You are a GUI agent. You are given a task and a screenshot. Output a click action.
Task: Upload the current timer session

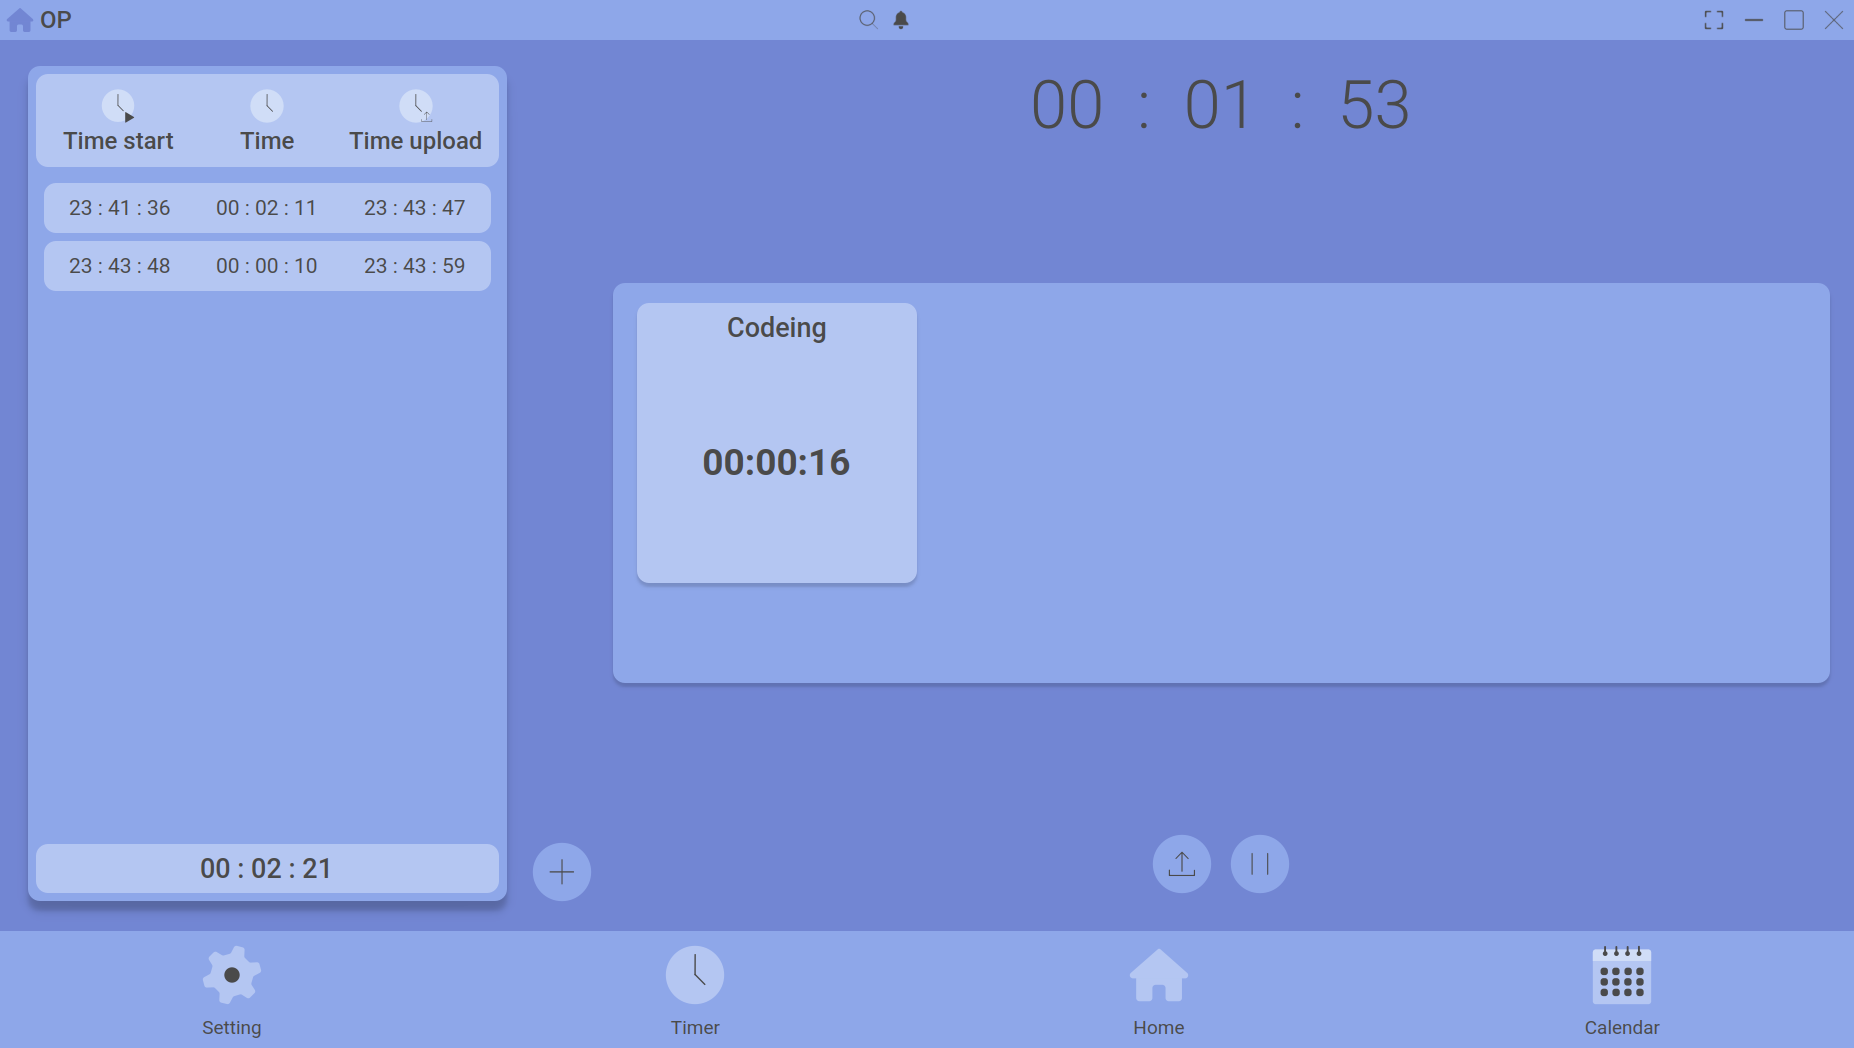[1182, 864]
